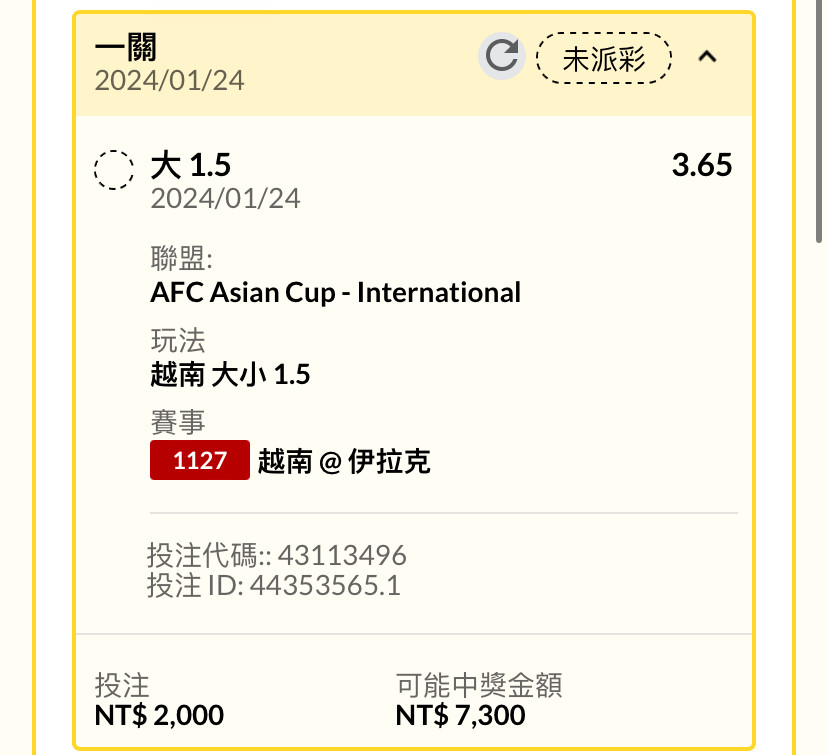Select the dashed circle beside 大 1.5
The width and height of the screenshot is (828, 755).
[x=114, y=169]
